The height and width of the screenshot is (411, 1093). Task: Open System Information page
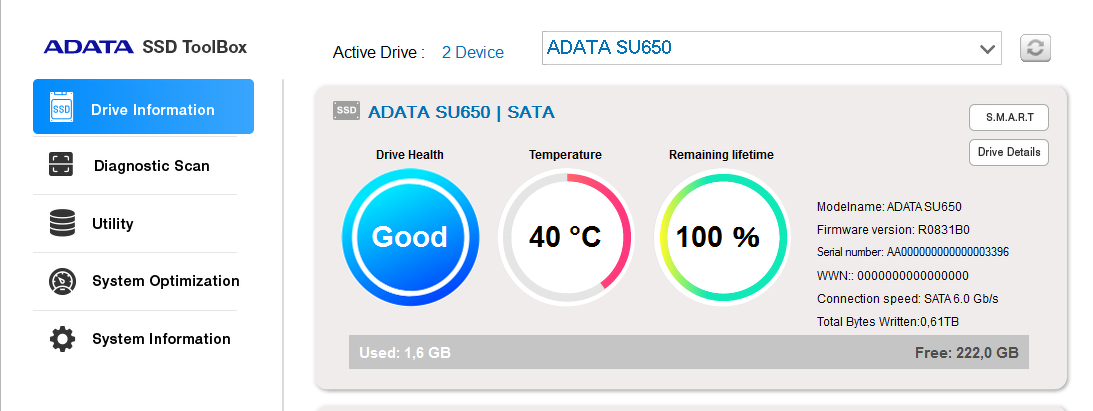tap(135, 339)
